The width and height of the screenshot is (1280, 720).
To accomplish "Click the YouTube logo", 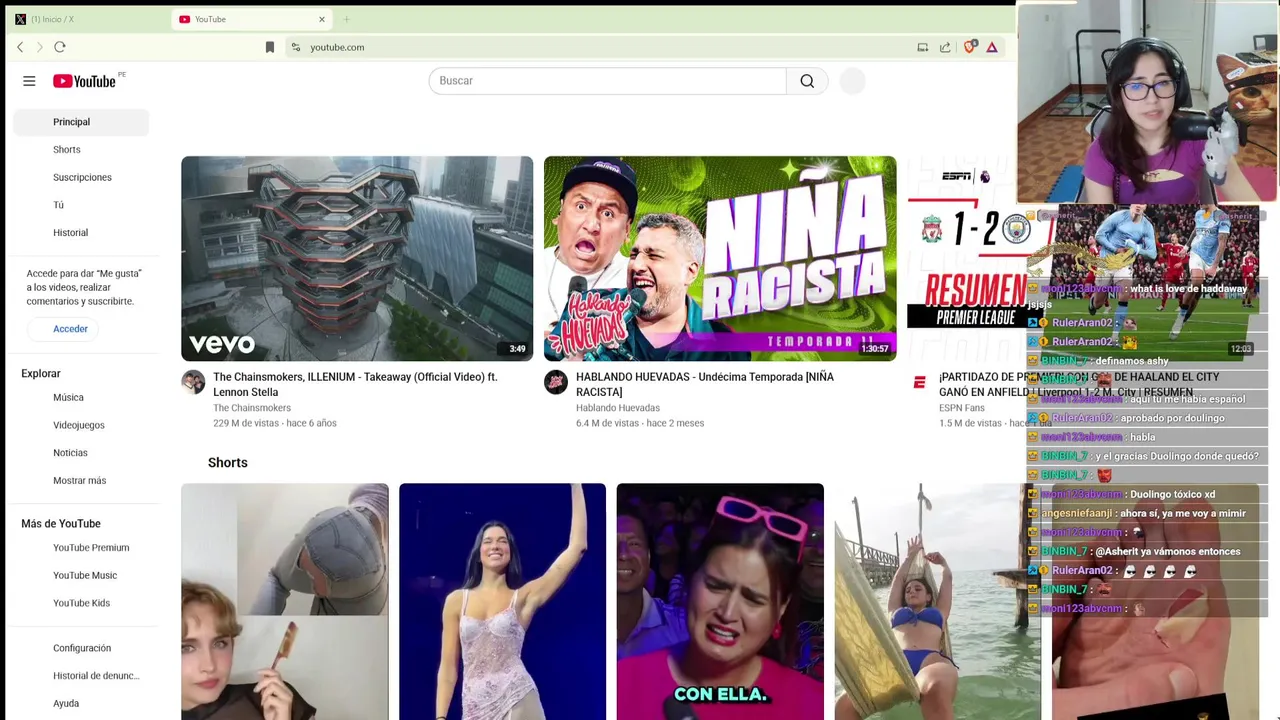I will [x=84, y=81].
